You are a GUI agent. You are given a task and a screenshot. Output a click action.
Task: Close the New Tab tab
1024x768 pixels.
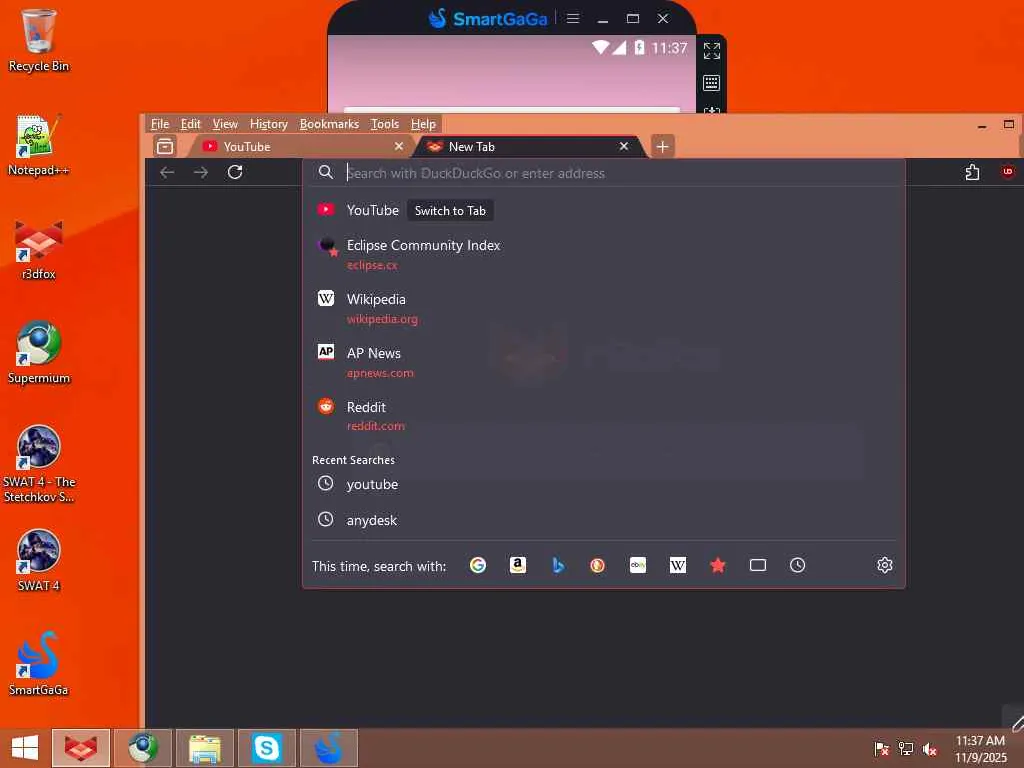[624, 146]
